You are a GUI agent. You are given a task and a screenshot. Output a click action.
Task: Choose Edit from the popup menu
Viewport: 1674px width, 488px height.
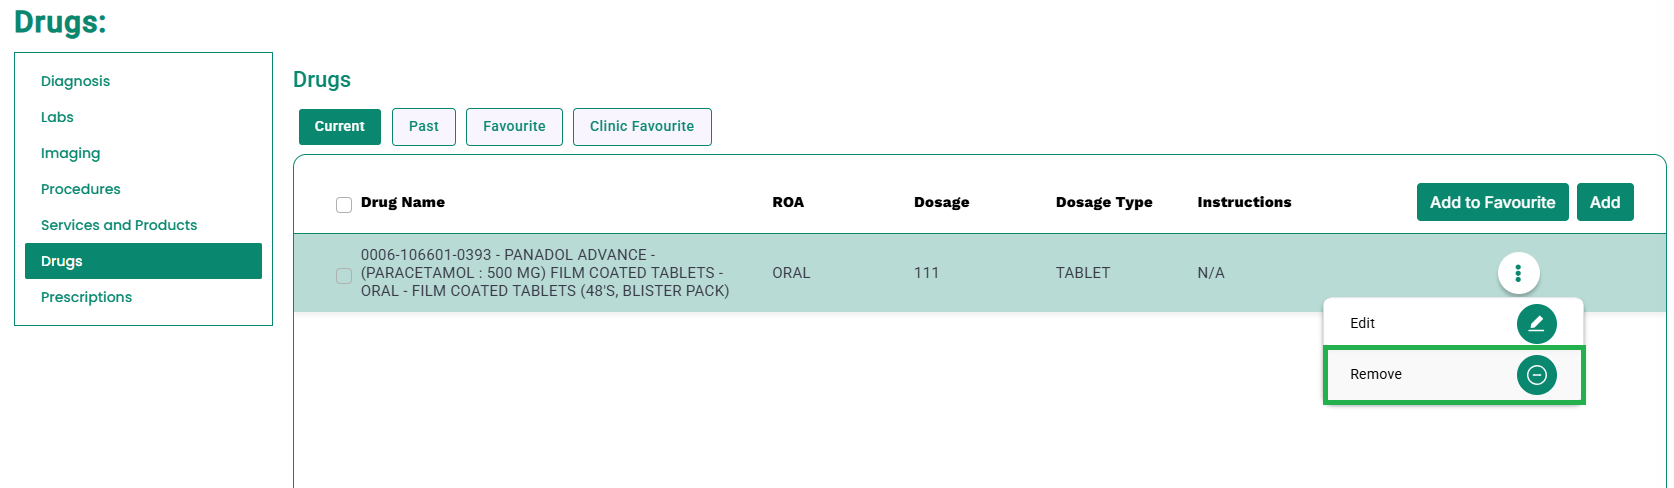point(1453,323)
